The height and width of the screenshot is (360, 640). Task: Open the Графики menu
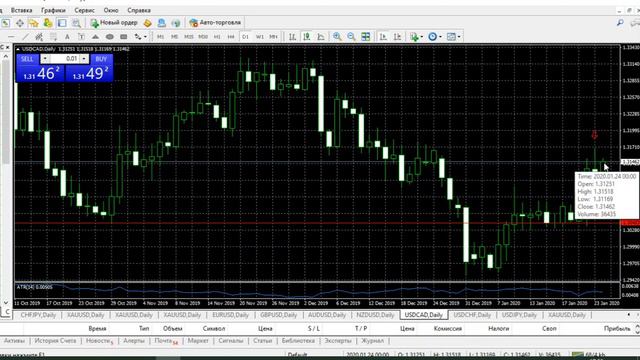53,10
